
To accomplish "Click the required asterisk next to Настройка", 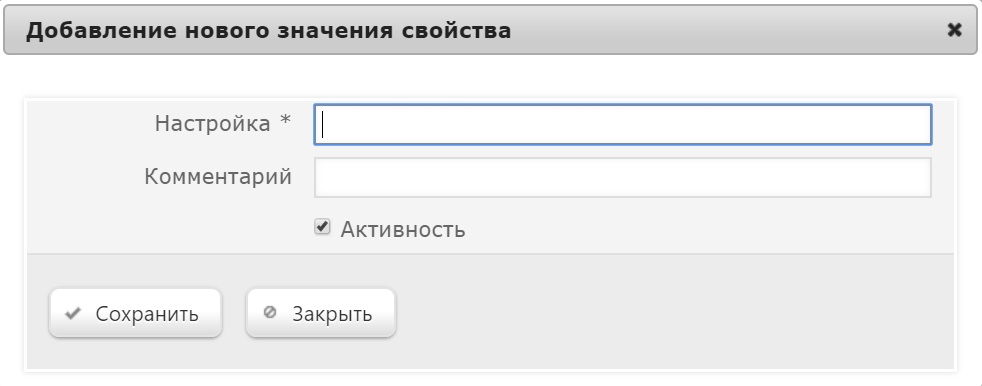I will (x=286, y=120).
